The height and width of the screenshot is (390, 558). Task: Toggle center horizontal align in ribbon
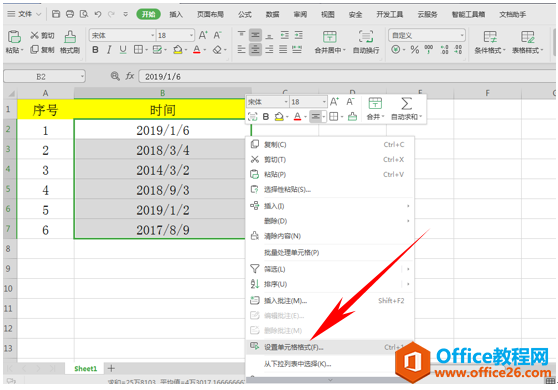point(255,49)
